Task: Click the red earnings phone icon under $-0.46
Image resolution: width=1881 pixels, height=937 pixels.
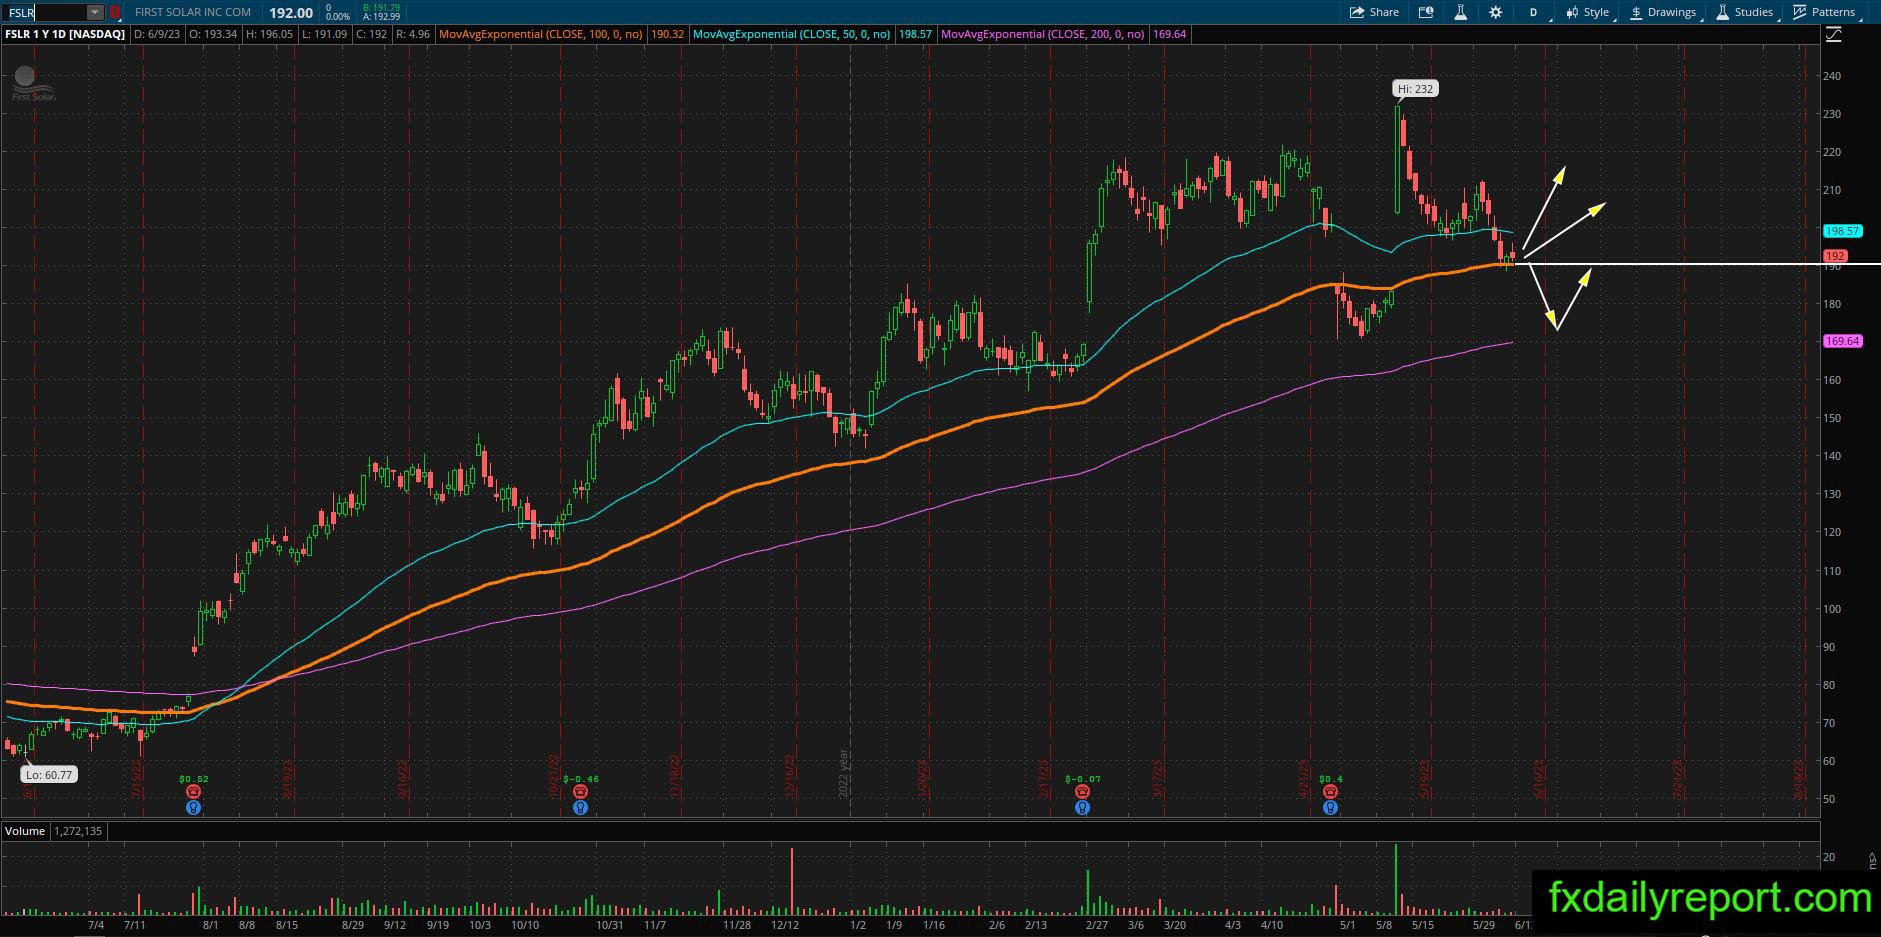Action: coord(580,792)
